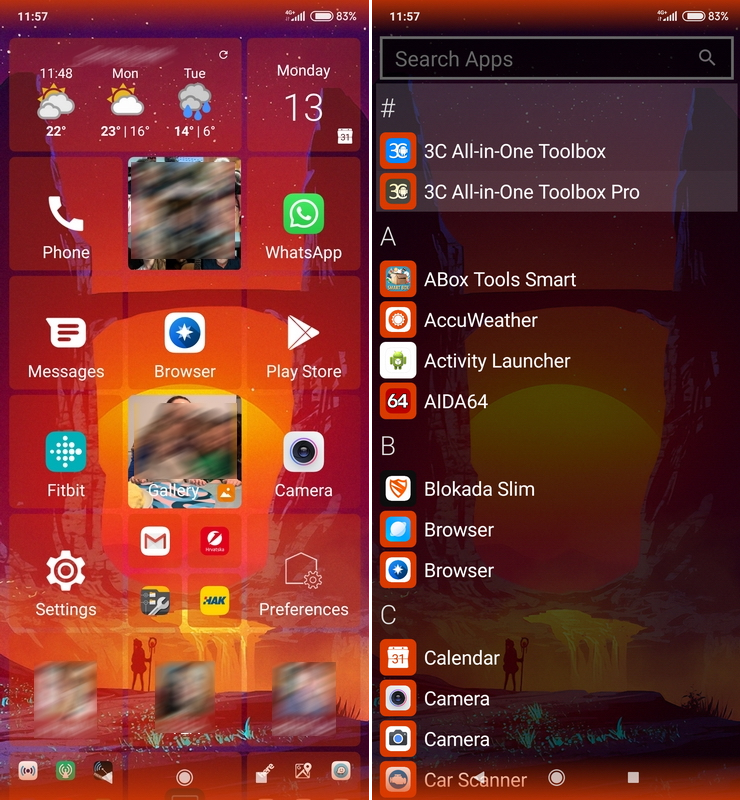Tap the blurred contact photo beside Phone
The width and height of the screenshot is (740, 800).
185,214
